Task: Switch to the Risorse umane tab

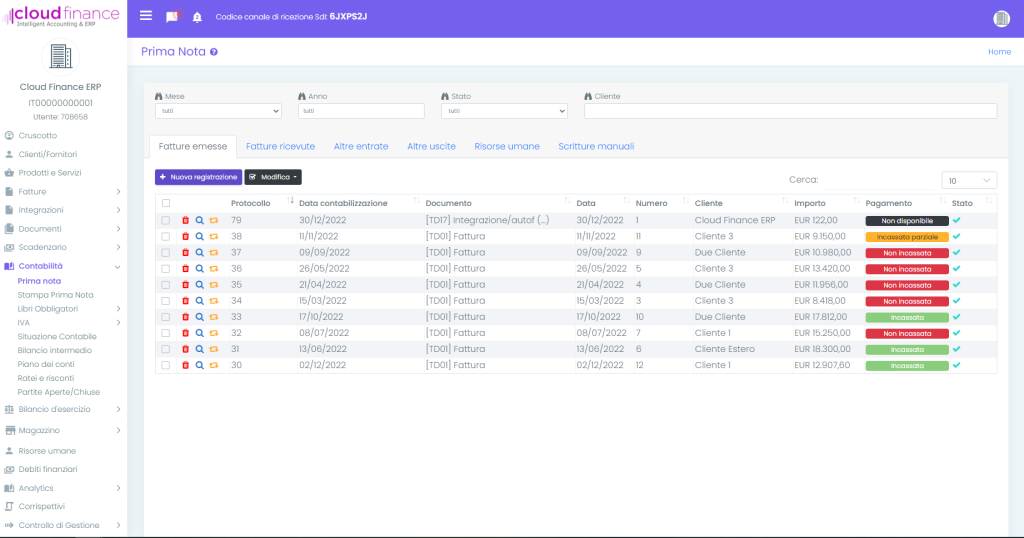Action: coord(507,146)
